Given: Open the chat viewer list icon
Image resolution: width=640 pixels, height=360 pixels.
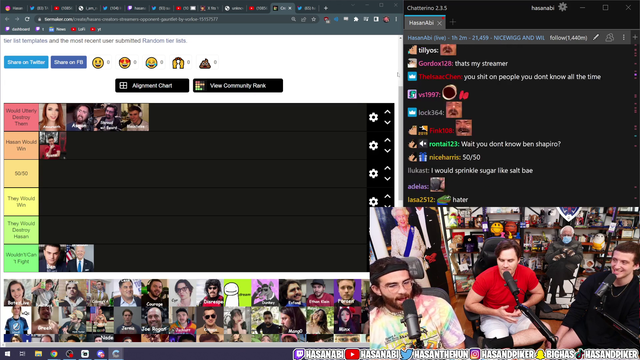Looking at the screenshot, I should (610, 38).
